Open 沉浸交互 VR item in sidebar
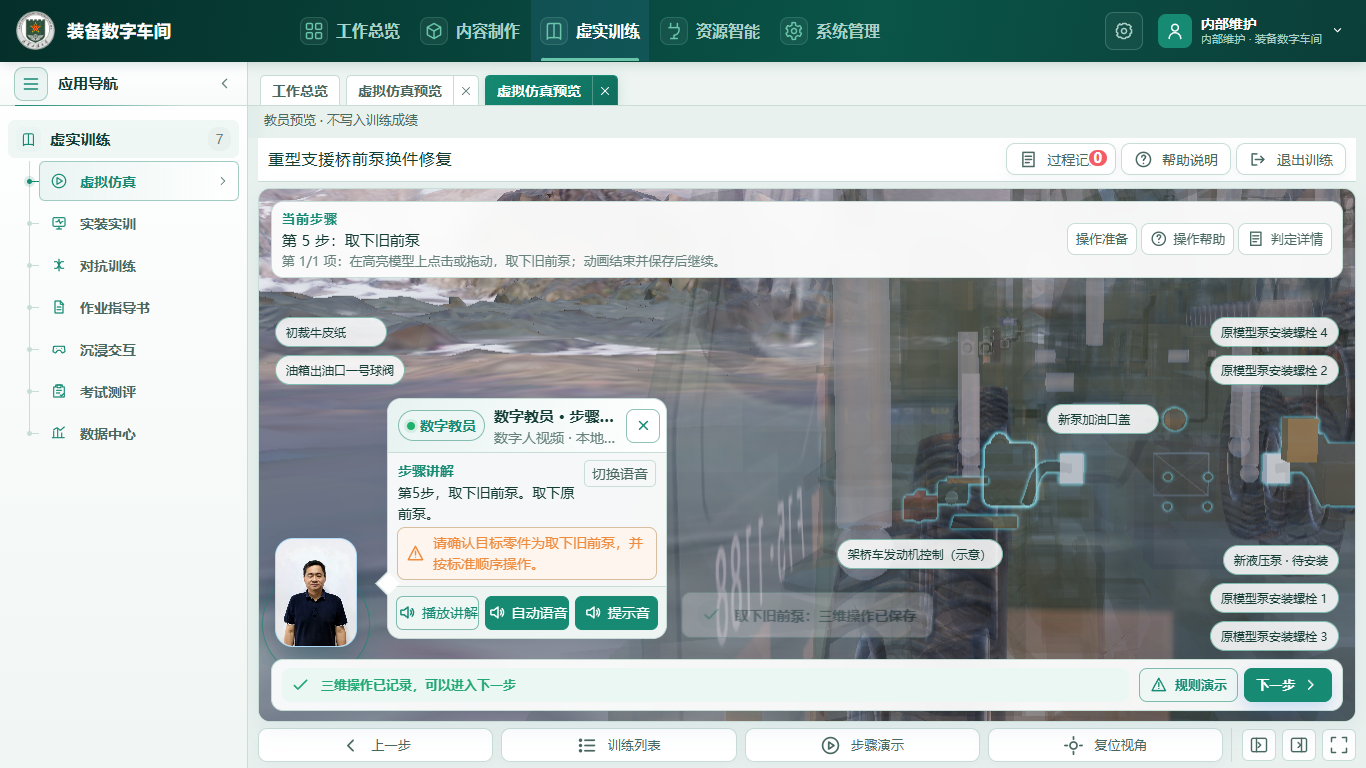This screenshot has width=1366, height=768. point(108,350)
